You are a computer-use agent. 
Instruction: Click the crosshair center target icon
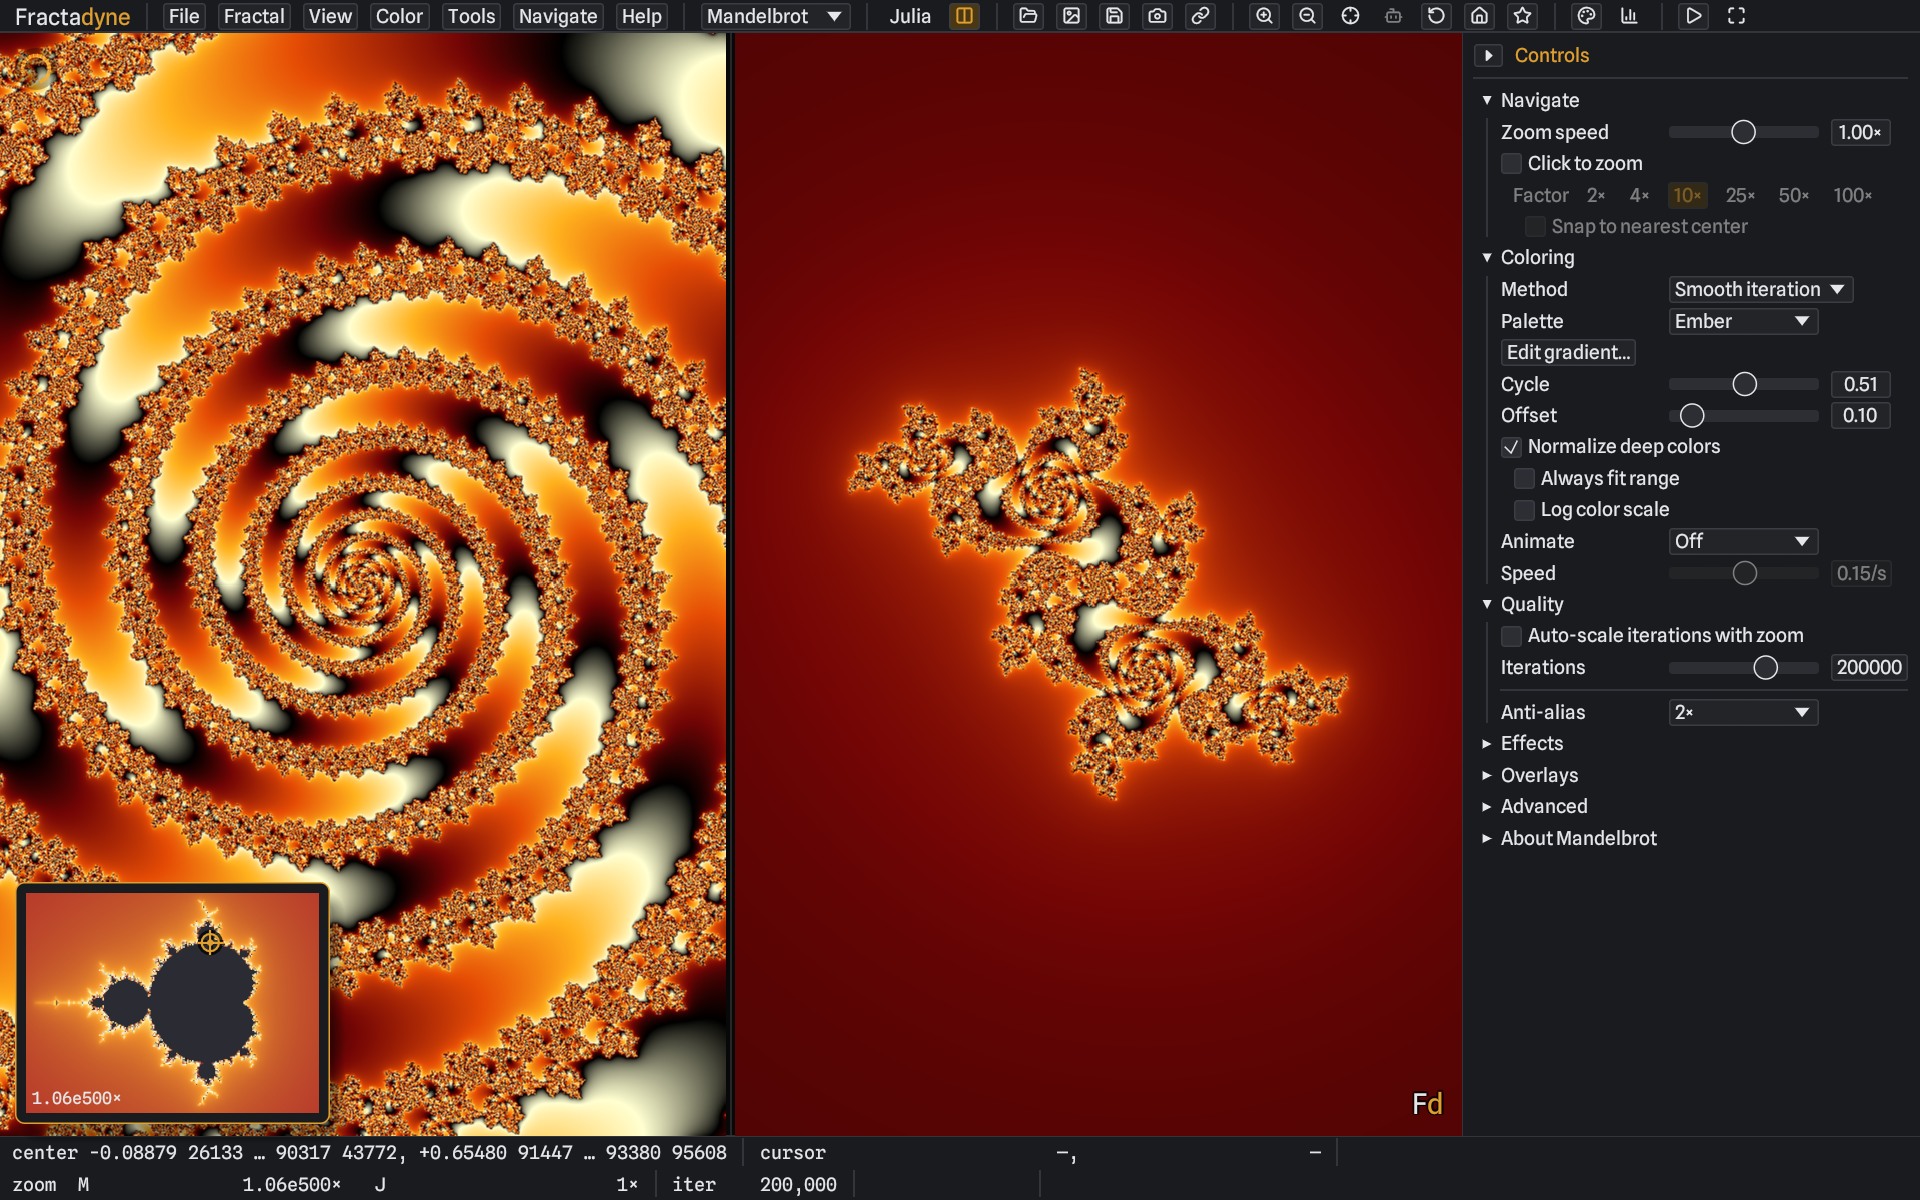(x=1350, y=16)
